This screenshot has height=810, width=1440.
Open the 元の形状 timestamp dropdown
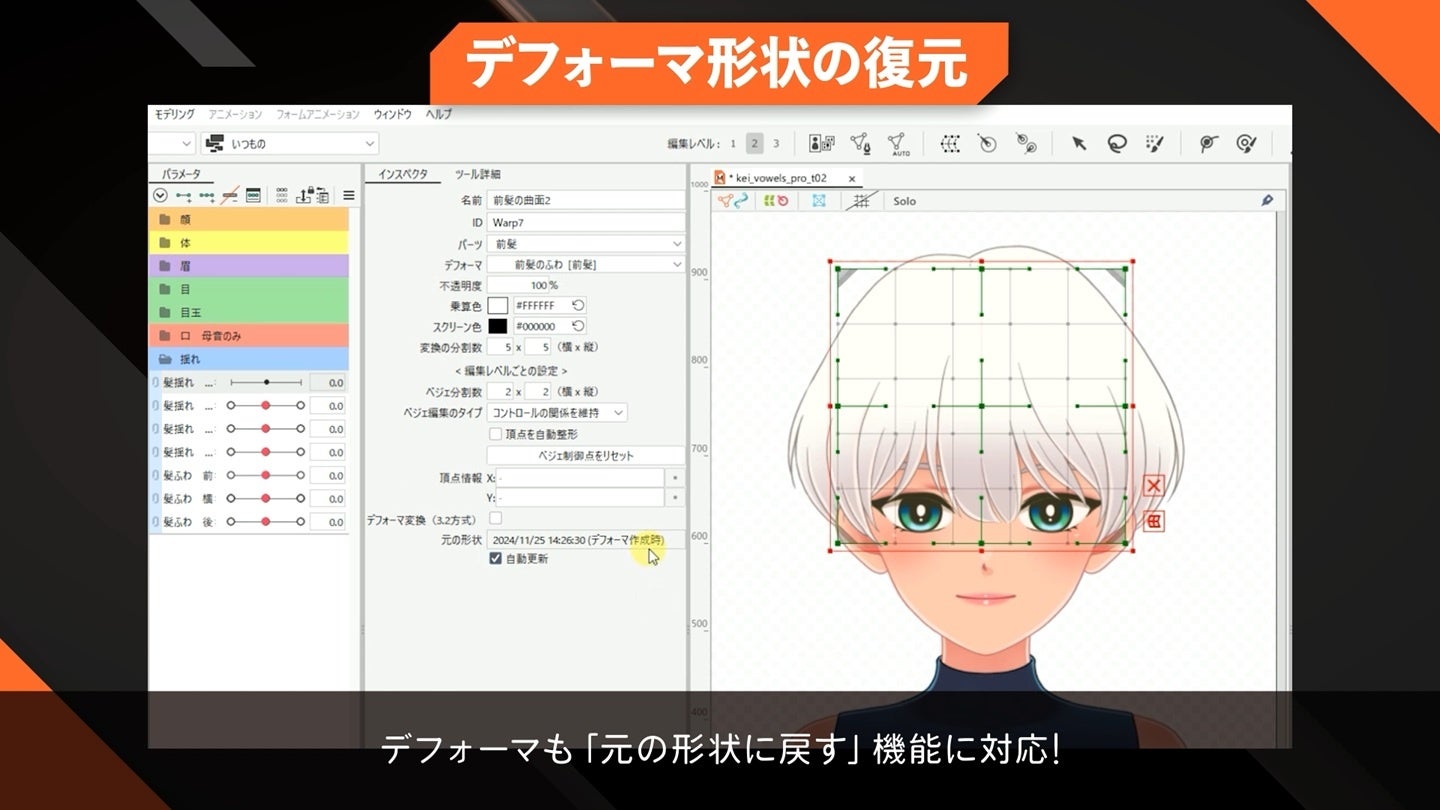coord(586,540)
